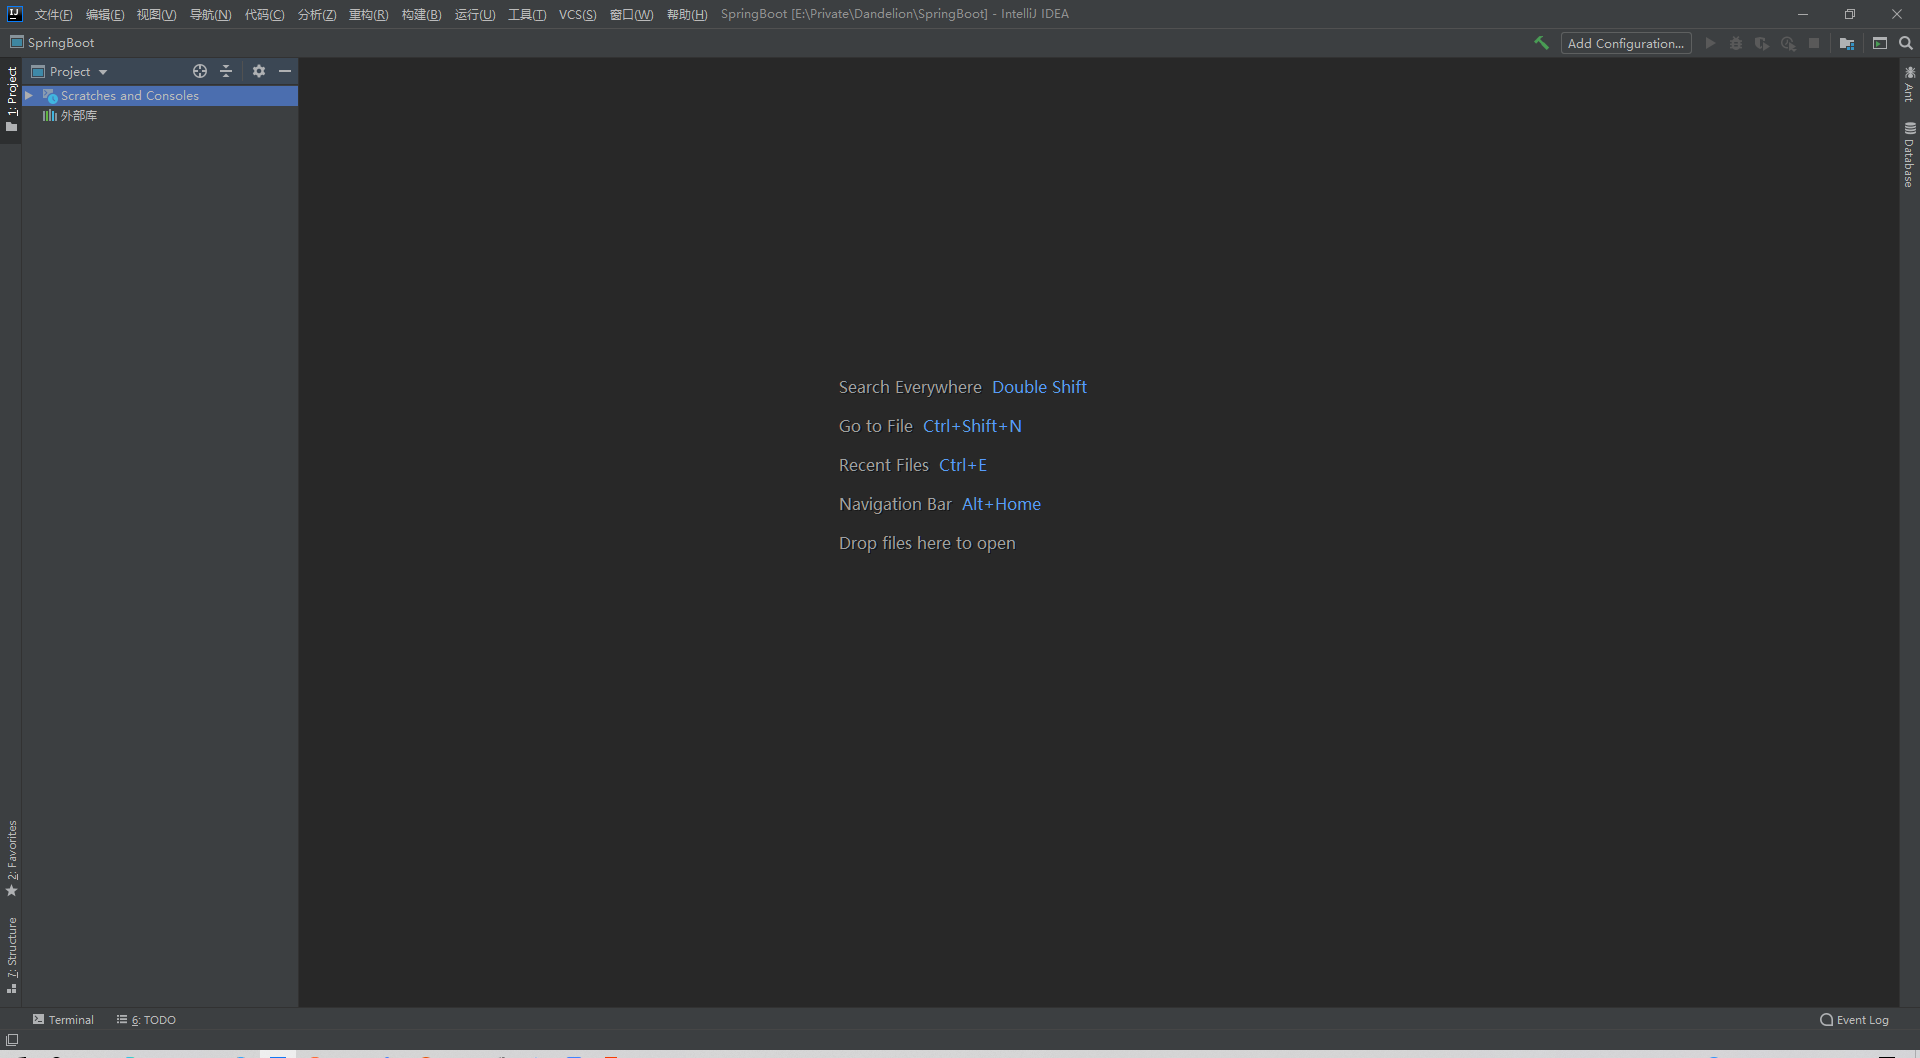
Task: Click the run anything toolbar icon
Action: pos(1880,43)
